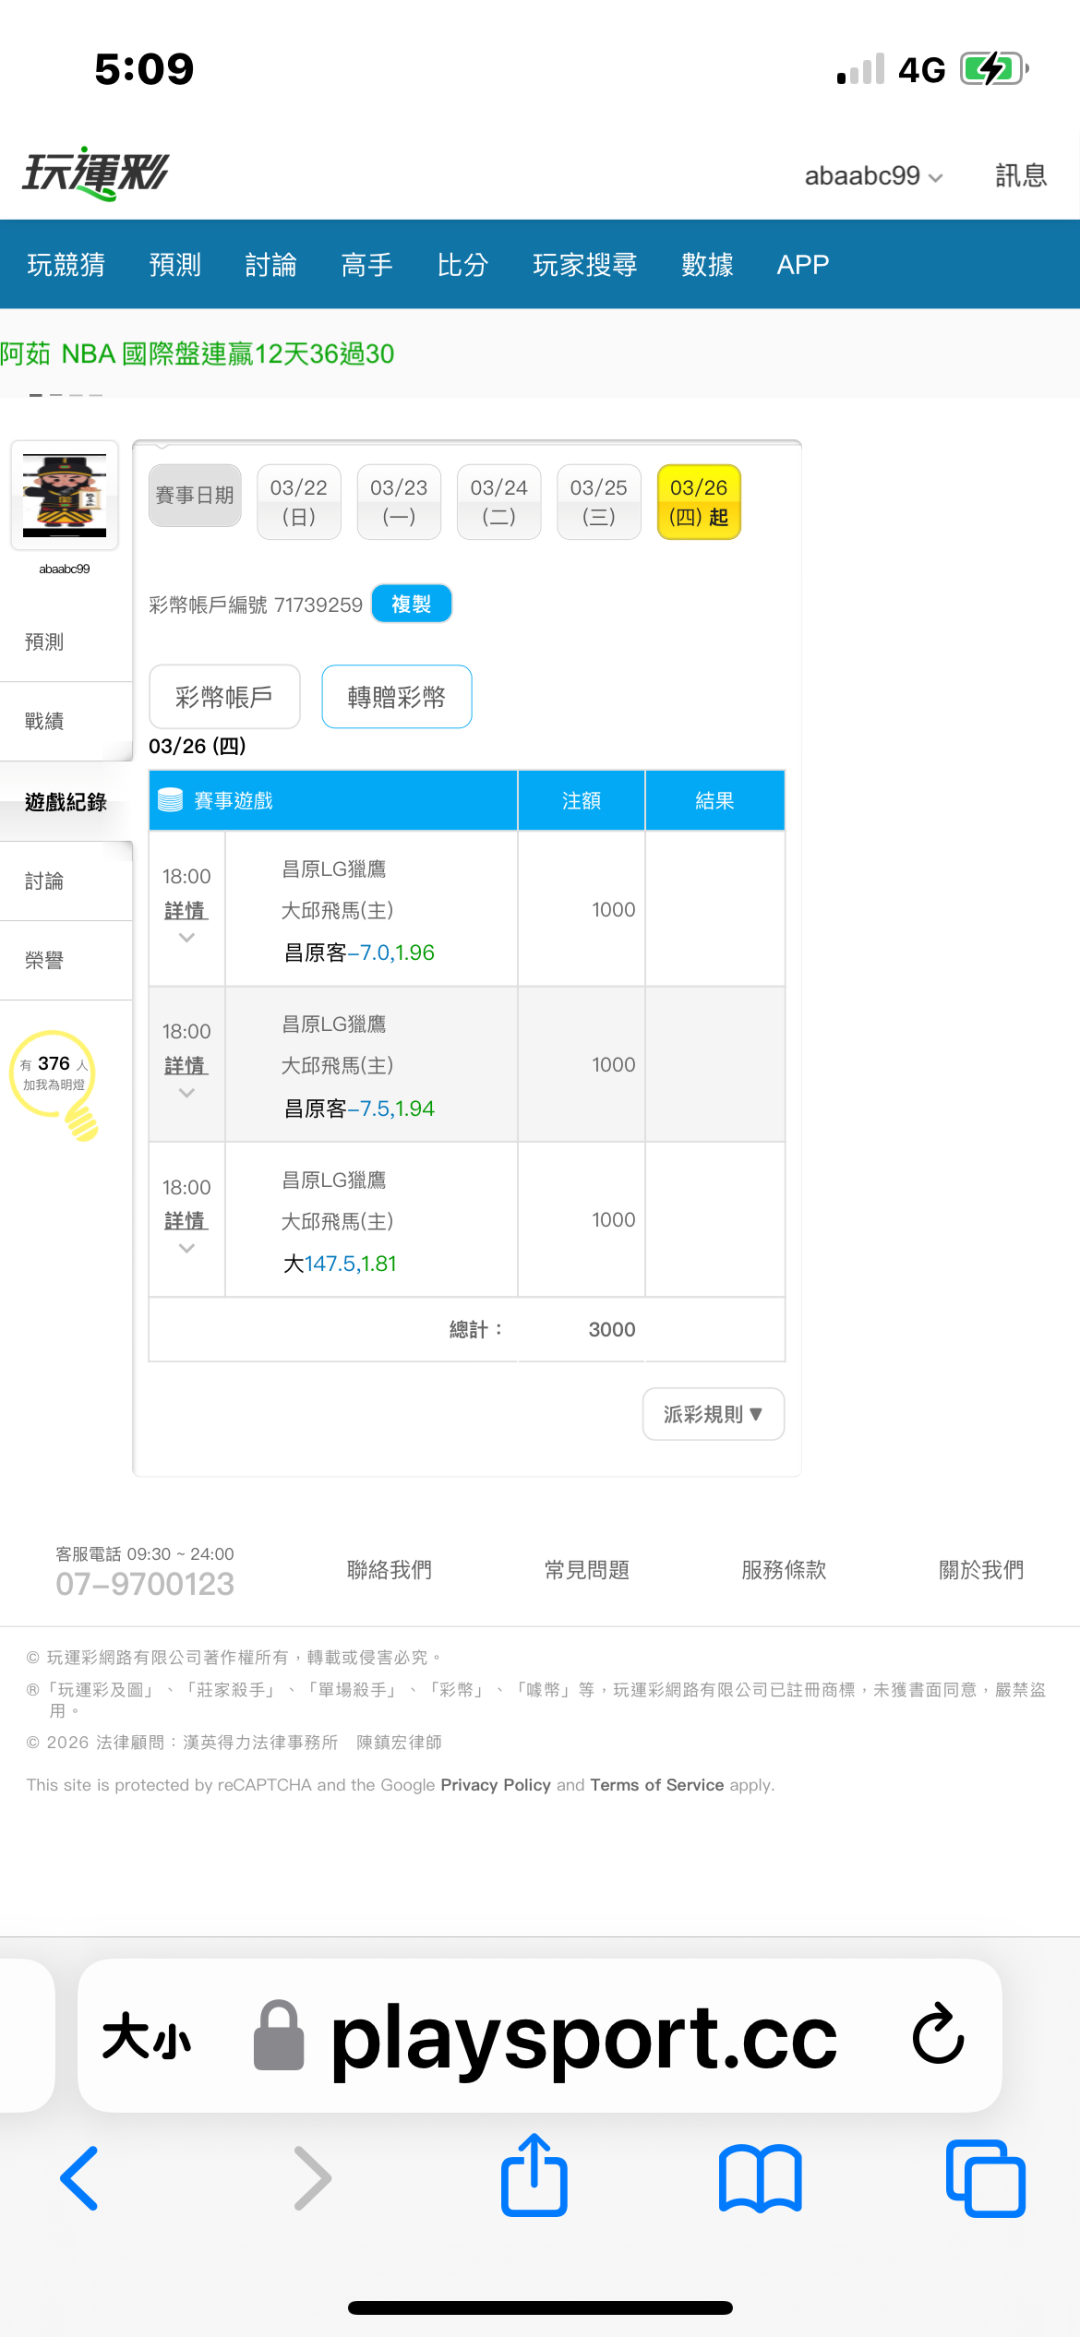This screenshot has height=2337, width=1080.
Task: Select the 03/25 (三) date tab
Action: tap(598, 502)
